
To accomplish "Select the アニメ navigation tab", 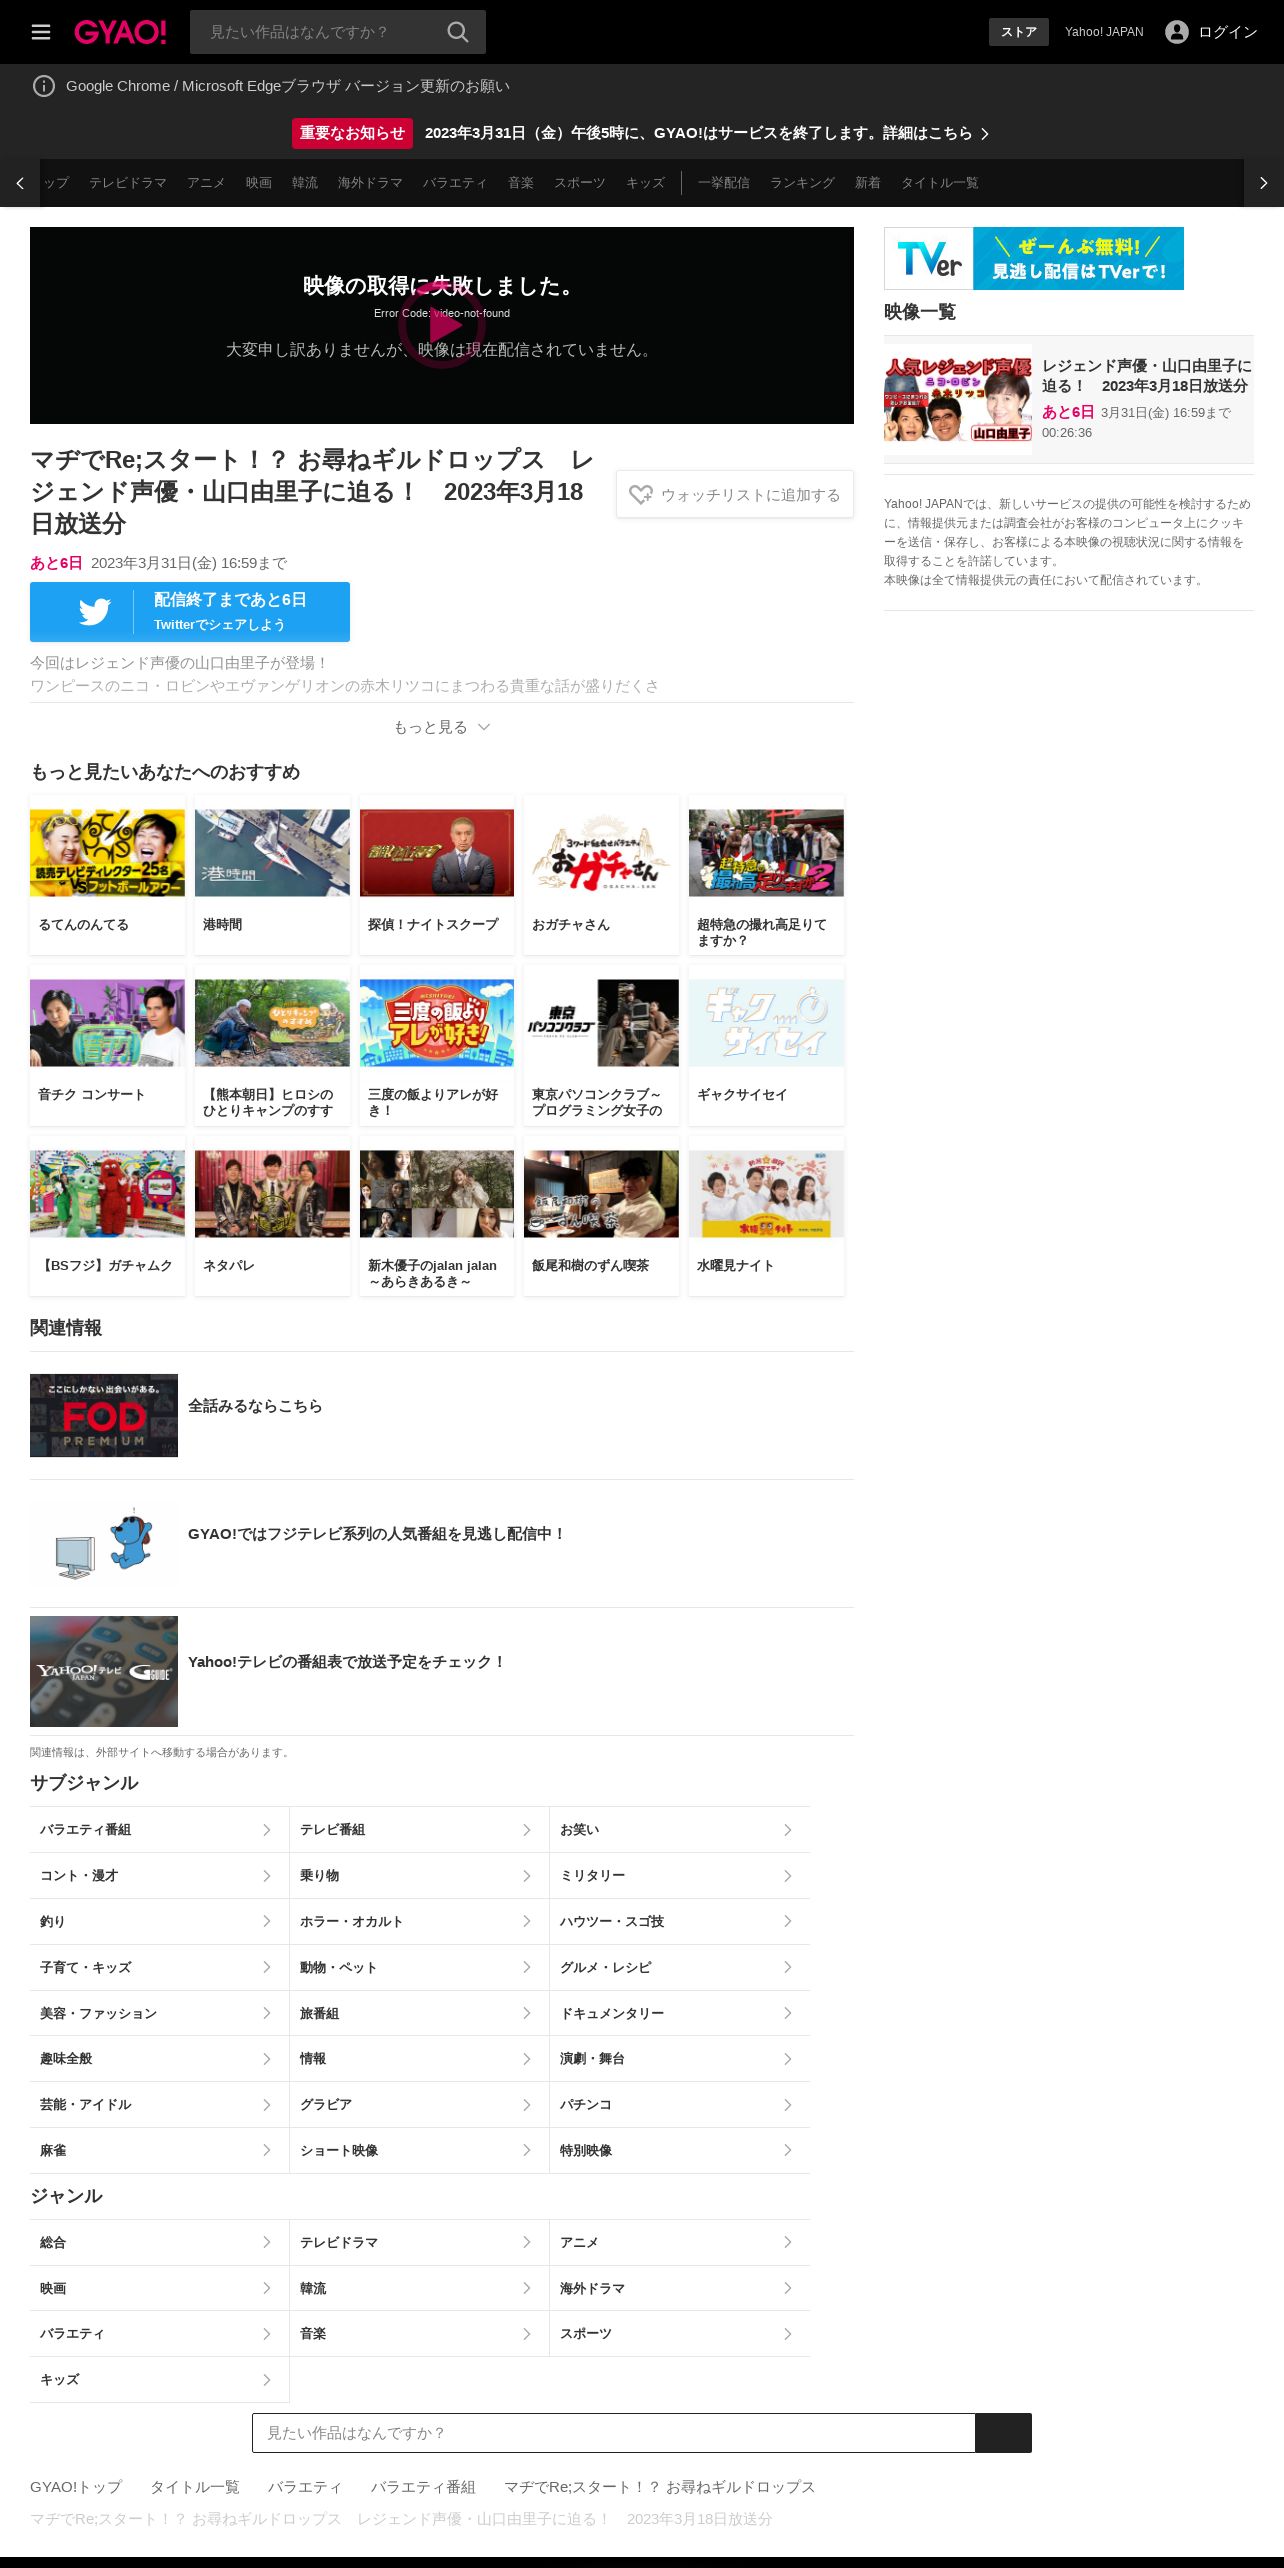I will [x=206, y=183].
